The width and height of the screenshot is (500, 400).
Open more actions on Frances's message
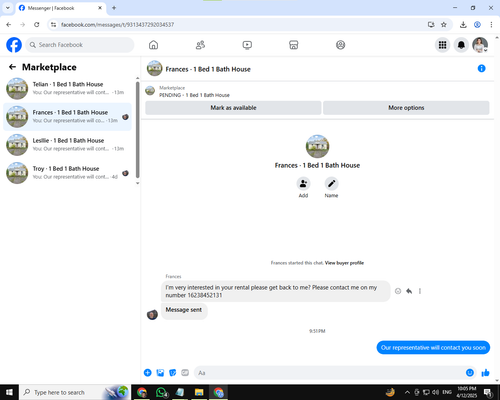tap(420, 291)
